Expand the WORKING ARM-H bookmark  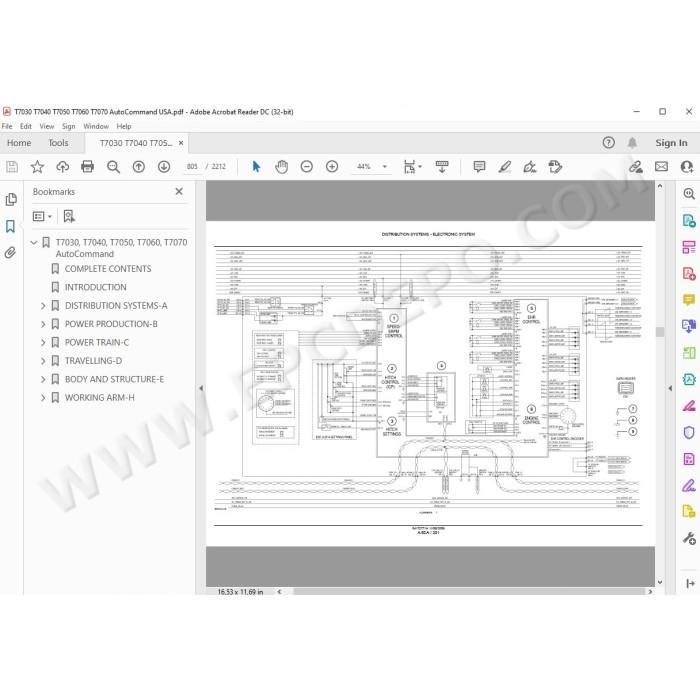(43, 398)
